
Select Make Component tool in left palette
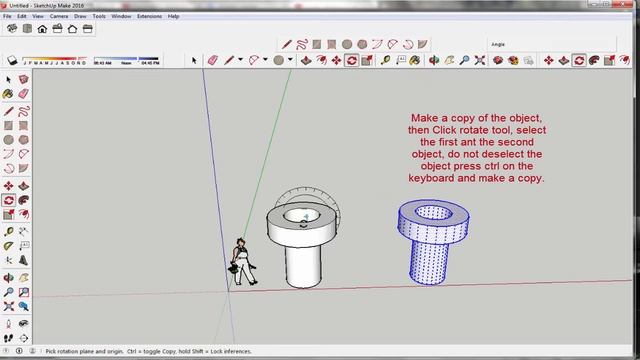tap(23, 79)
